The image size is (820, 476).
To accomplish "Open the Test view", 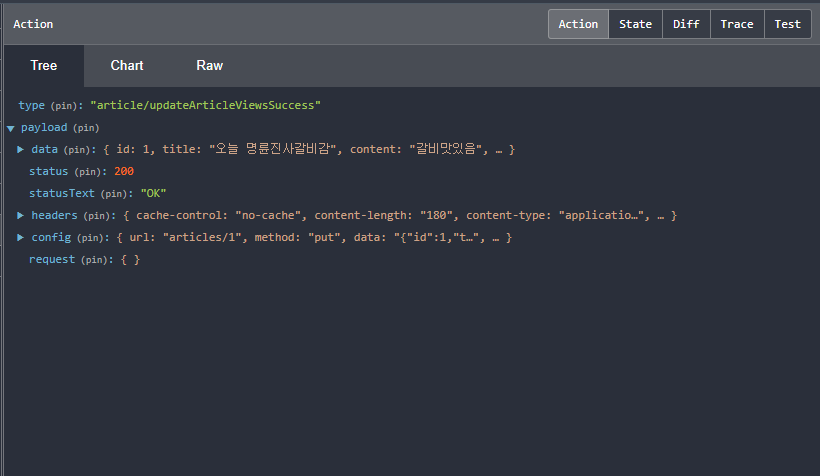I will coord(788,24).
